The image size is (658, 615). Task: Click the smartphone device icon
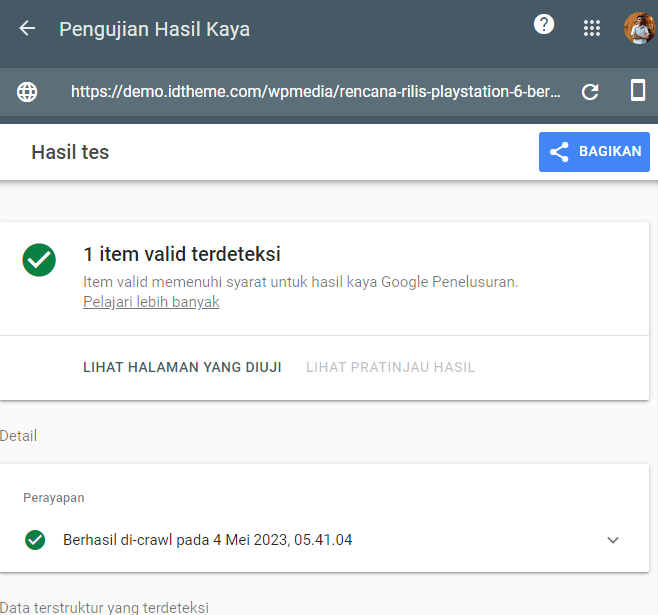click(x=638, y=90)
